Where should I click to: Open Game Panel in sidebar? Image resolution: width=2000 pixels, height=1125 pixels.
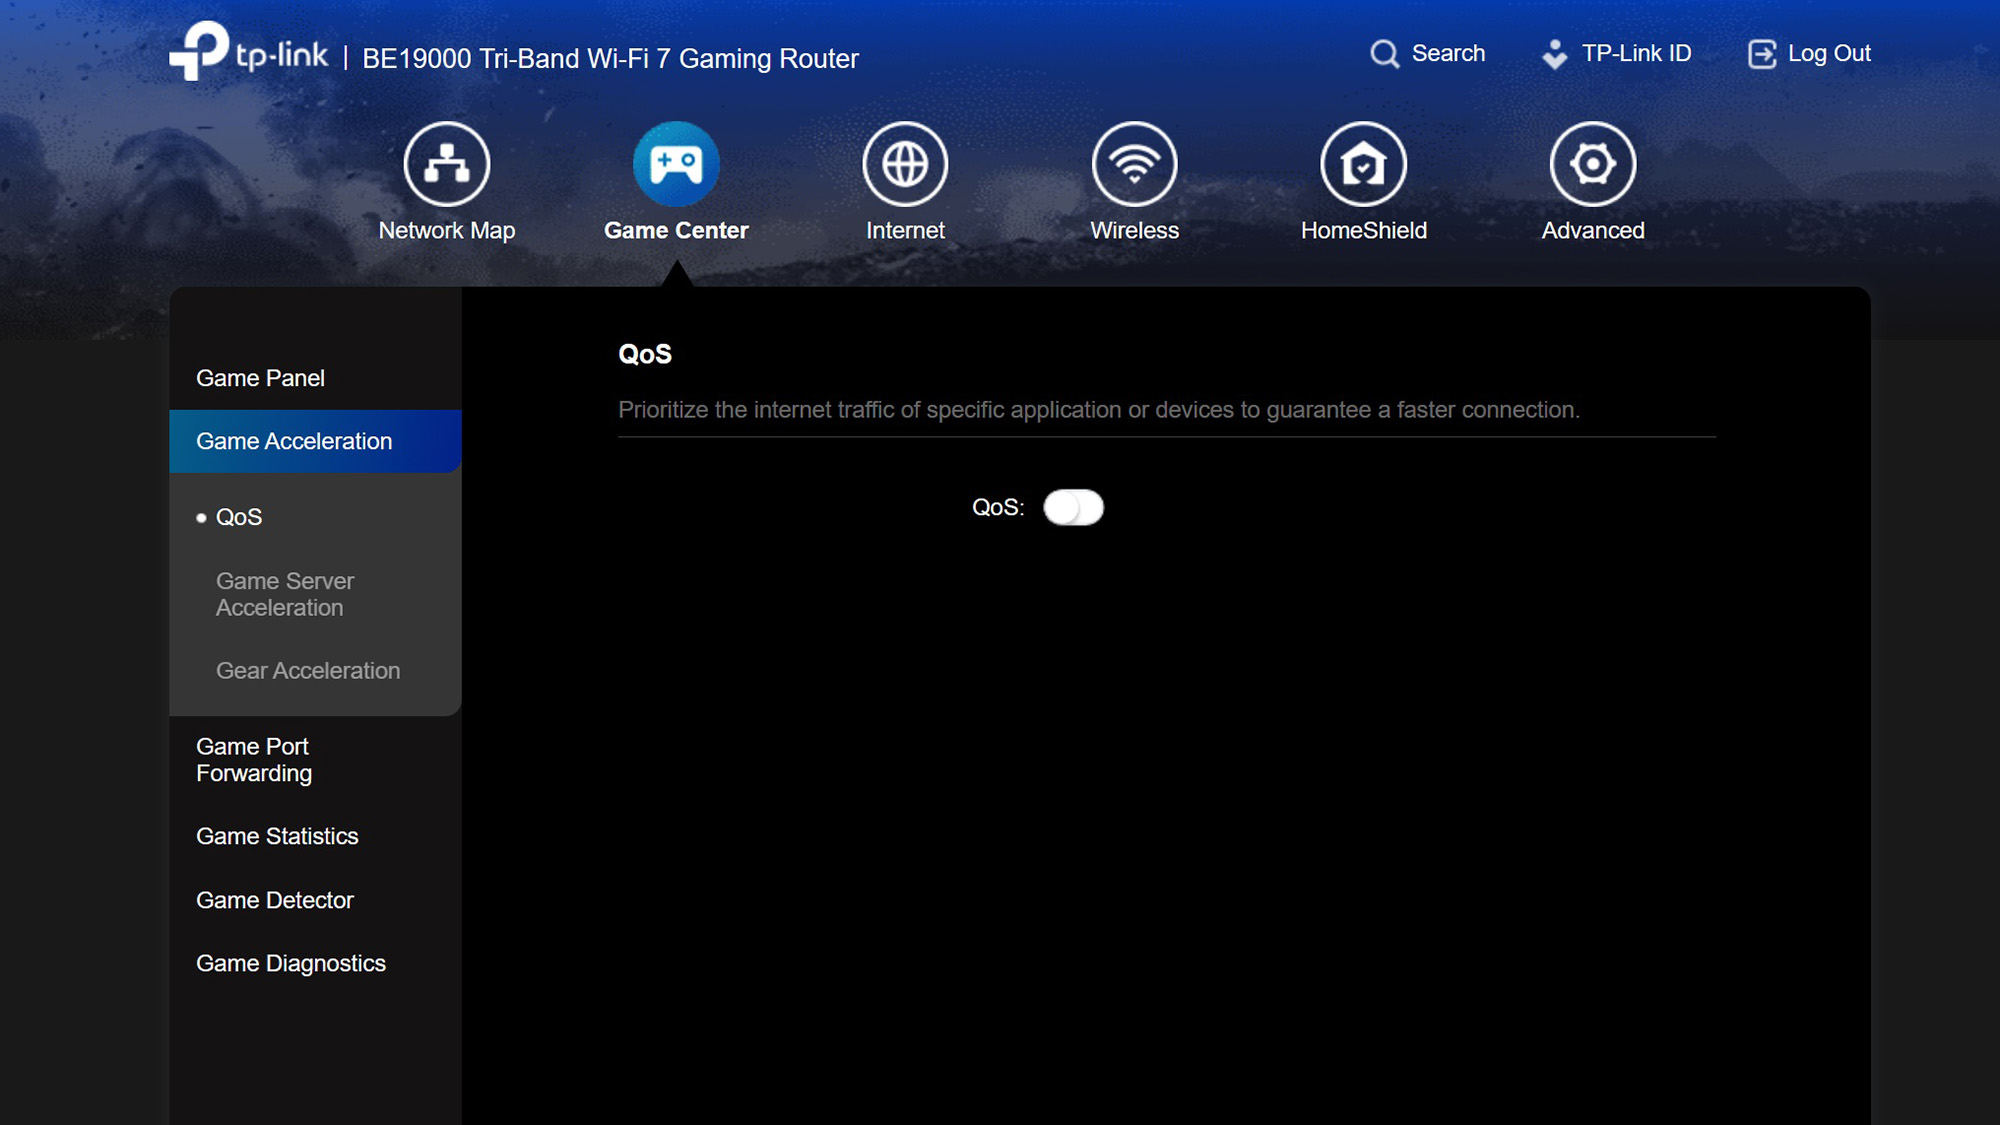[260, 378]
